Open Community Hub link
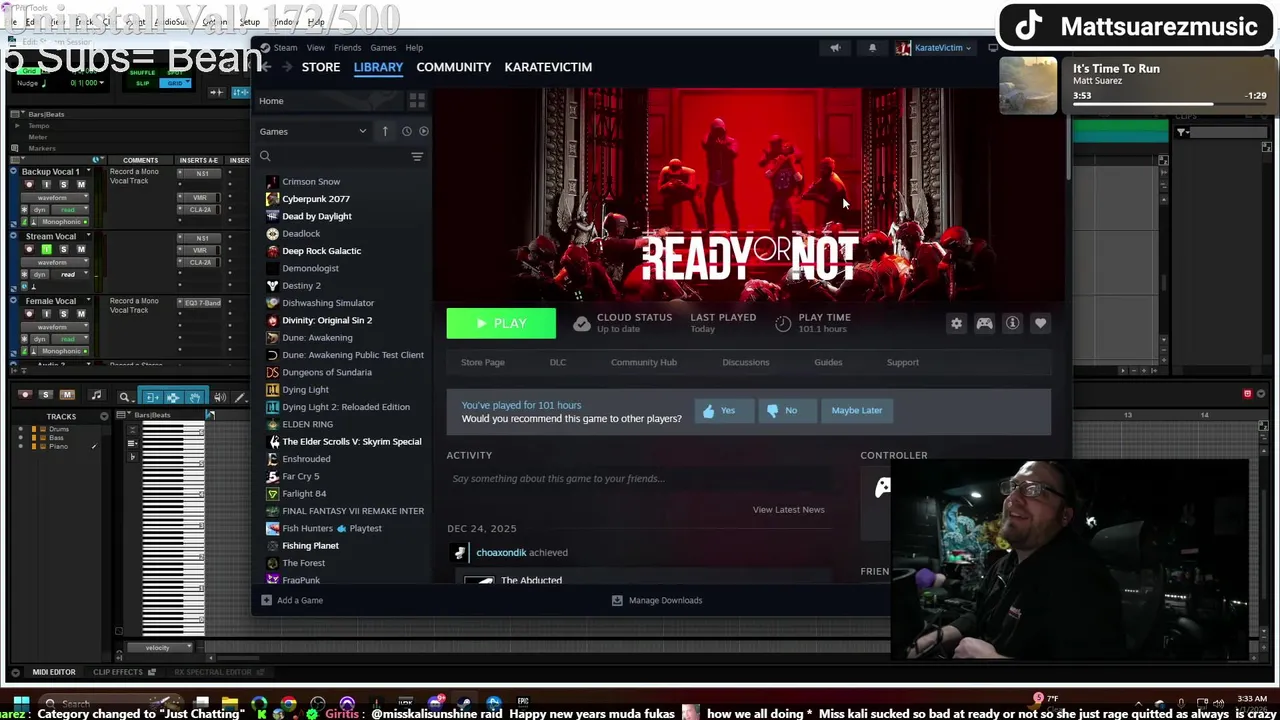This screenshot has width=1280, height=720. tap(643, 362)
